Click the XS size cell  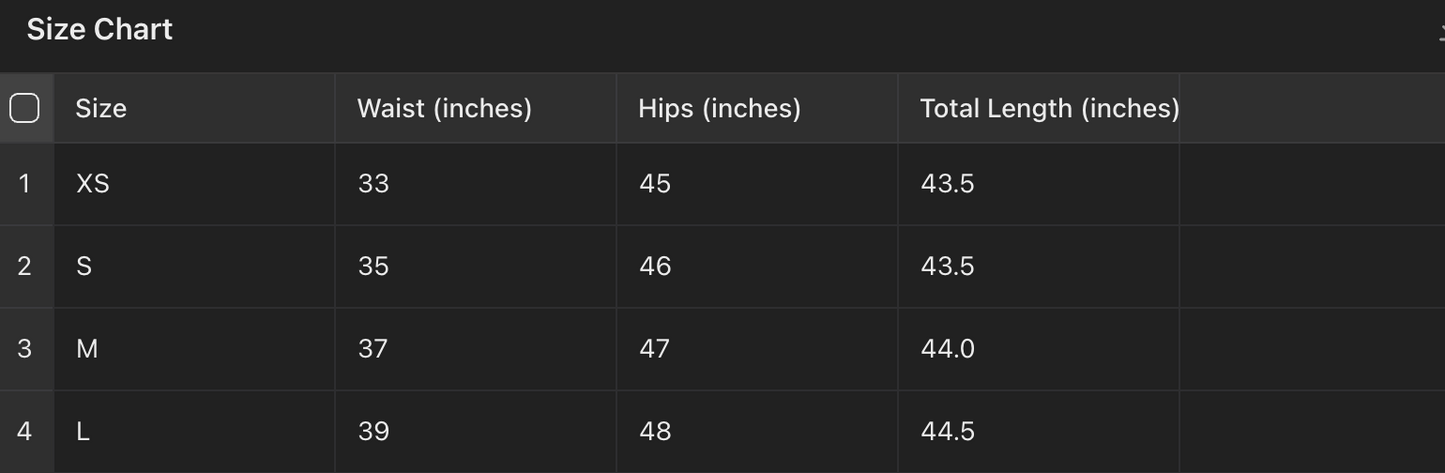click(93, 184)
